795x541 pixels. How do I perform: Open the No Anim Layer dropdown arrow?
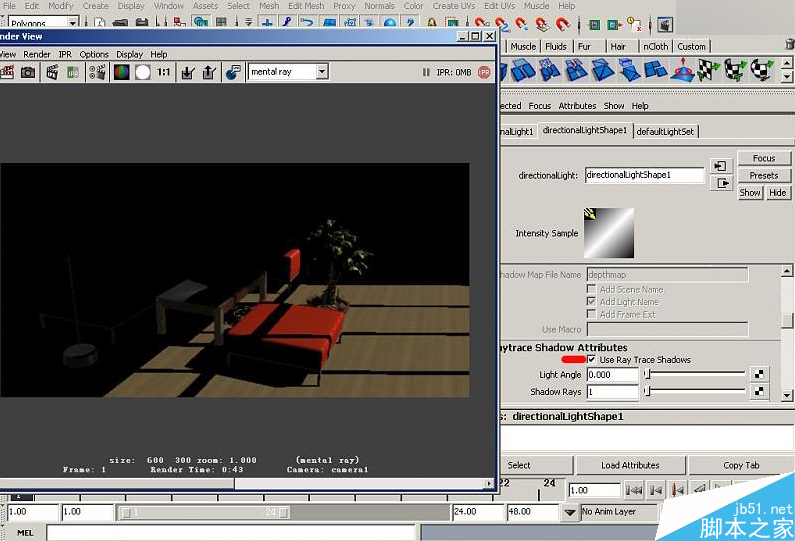click(569, 512)
